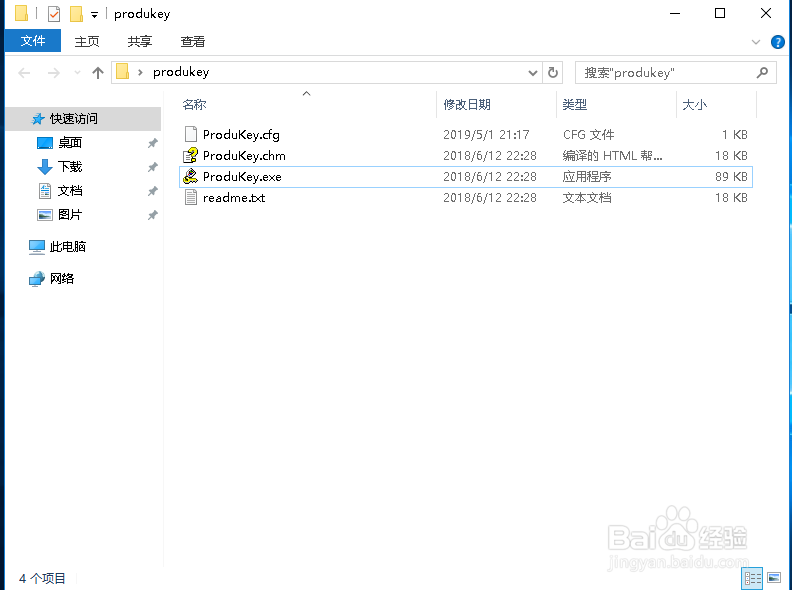The height and width of the screenshot is (590, 792).
Task: Click the pin icon next to 桌面
Action: (x=153, y=143)
